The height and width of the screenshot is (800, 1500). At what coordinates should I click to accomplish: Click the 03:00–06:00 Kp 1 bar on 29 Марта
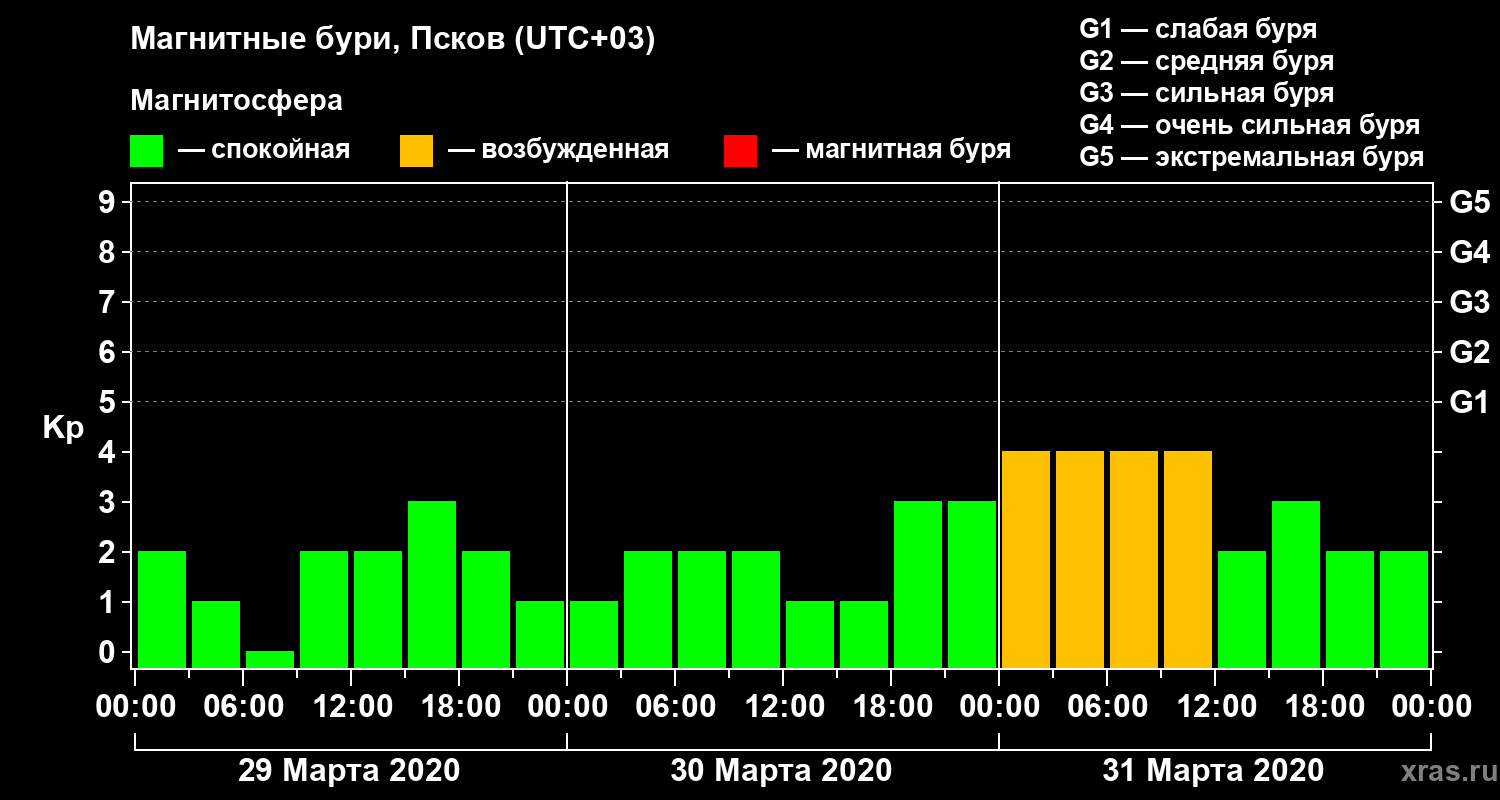point(216,634)
